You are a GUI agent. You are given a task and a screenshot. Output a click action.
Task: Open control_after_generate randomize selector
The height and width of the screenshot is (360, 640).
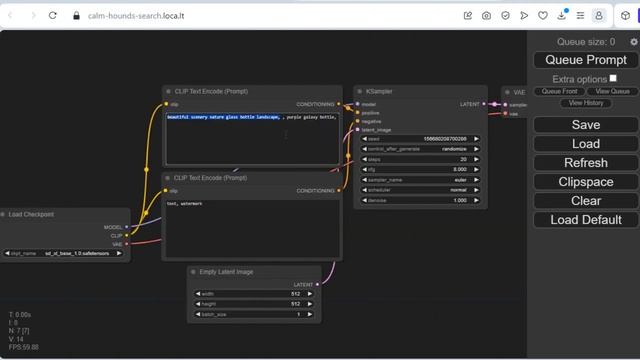click(420, 149)
